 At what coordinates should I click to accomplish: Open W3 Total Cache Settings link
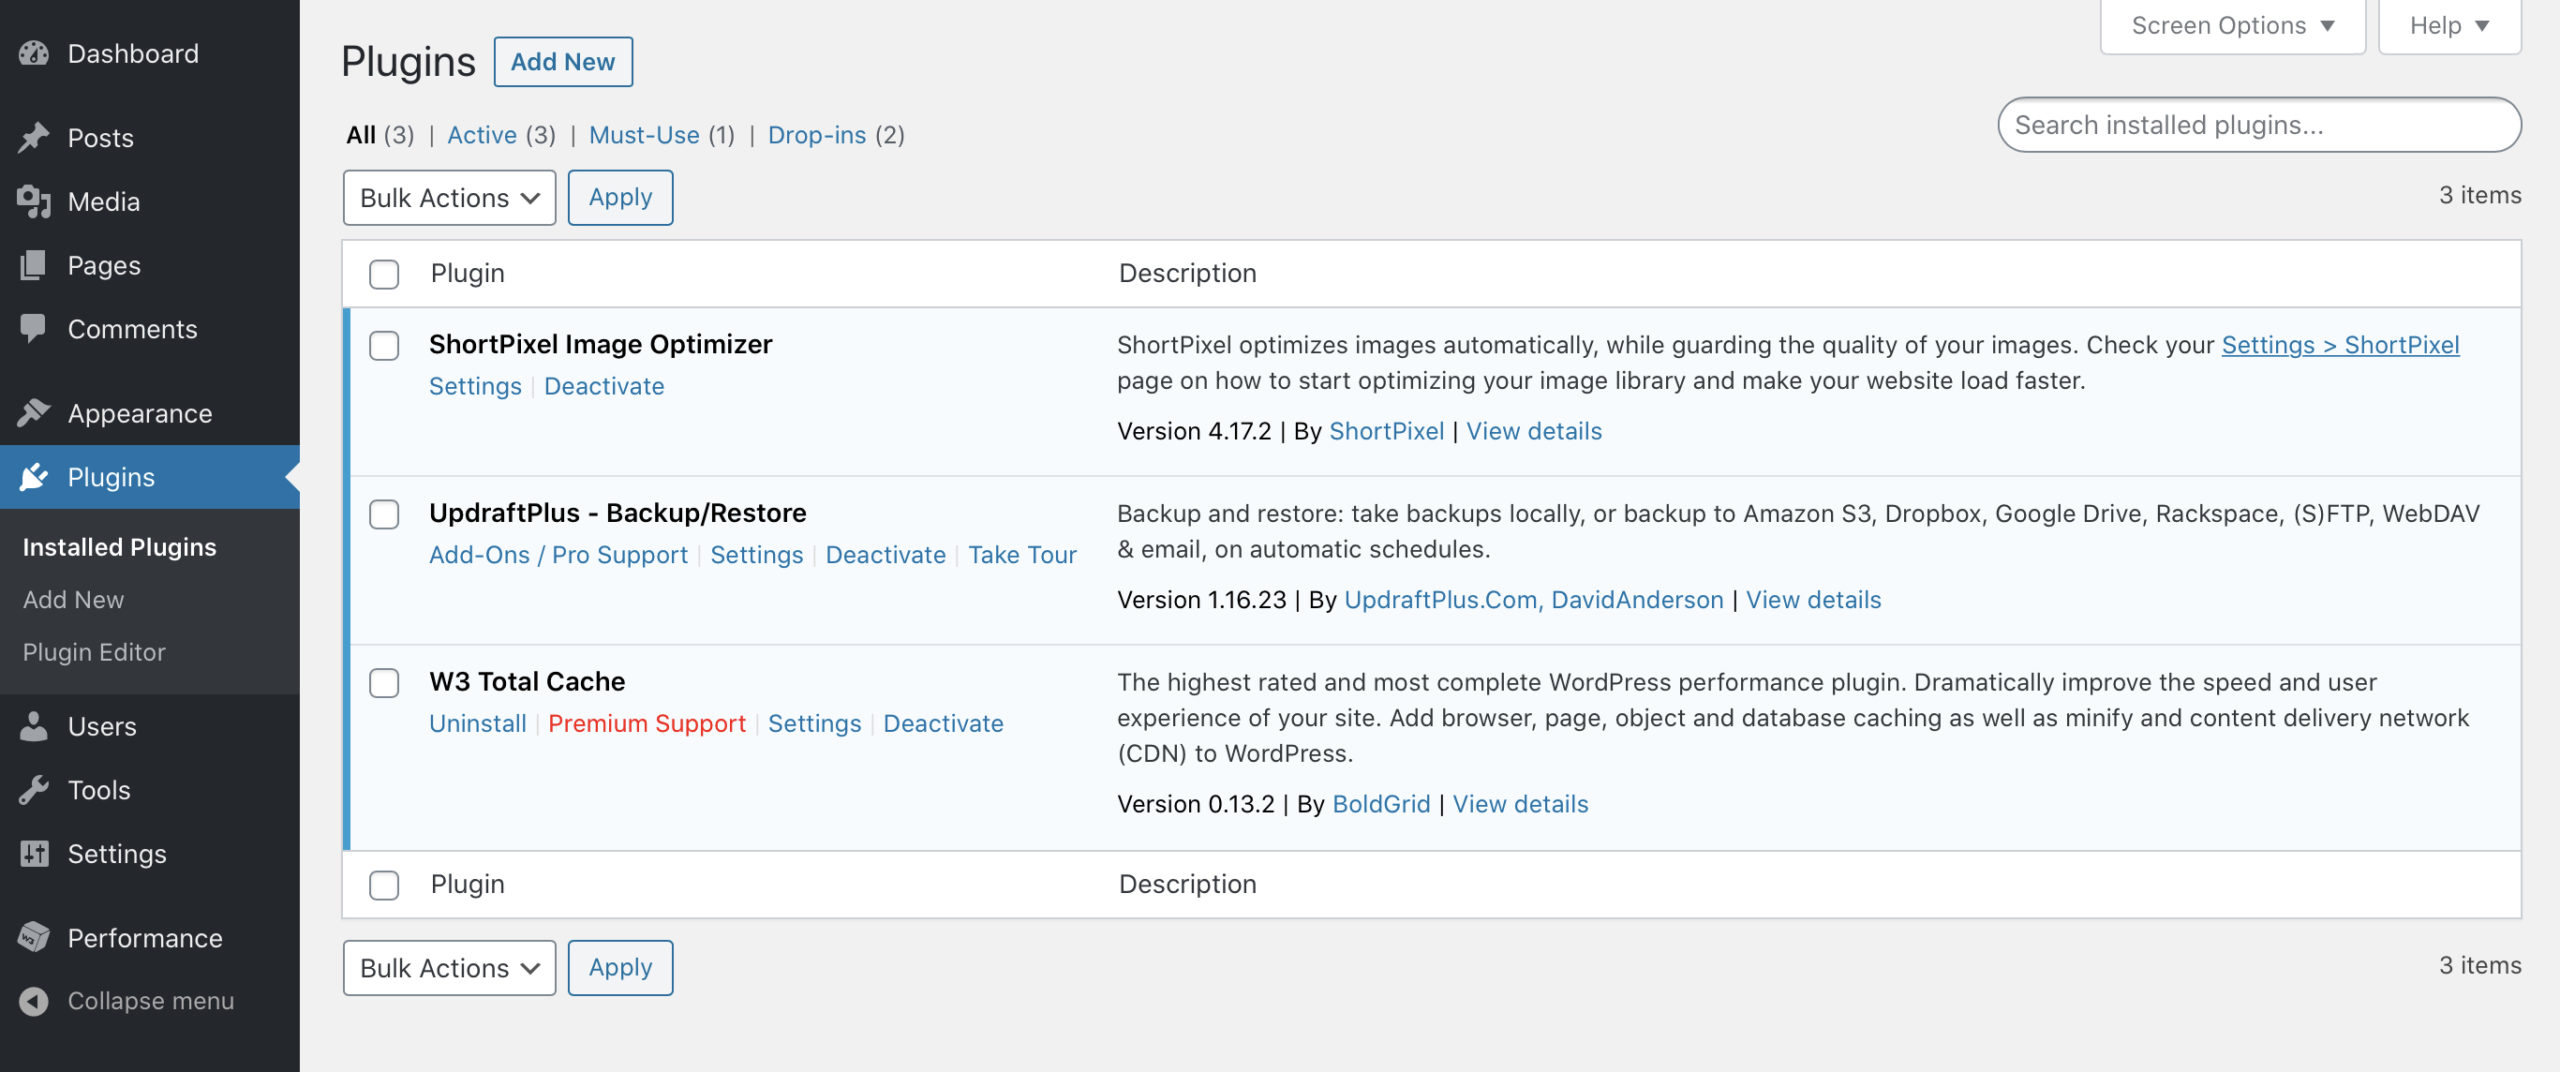814,724
